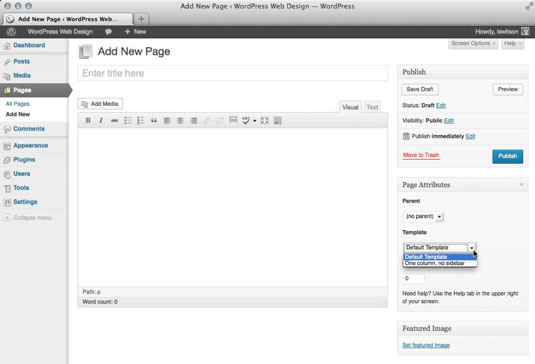The width and height of the screenshot is (535, 364).
Task: Insert a numbered list
Action: point(141,120)
